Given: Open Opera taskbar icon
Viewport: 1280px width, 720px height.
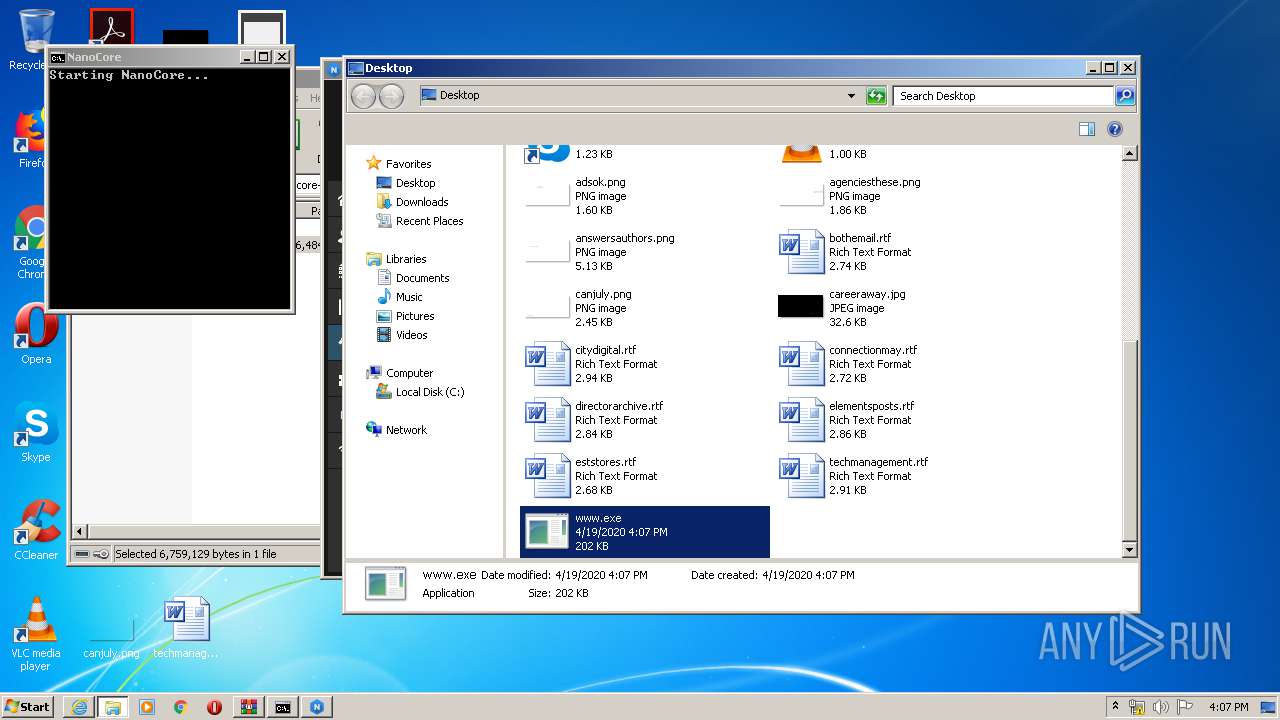Looking at the screenshot, I should coord(214,707).
